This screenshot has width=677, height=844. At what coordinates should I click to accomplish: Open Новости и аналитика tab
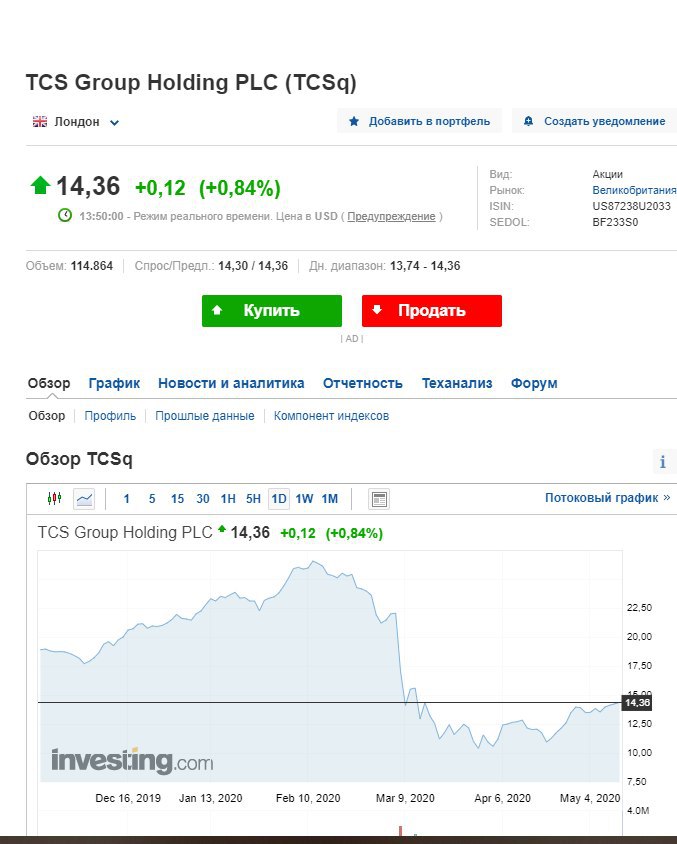(231, 383)
